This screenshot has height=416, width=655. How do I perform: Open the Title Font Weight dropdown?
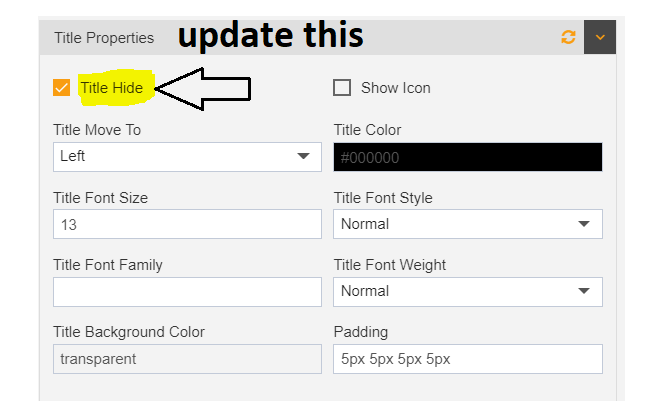pos(468,291)
